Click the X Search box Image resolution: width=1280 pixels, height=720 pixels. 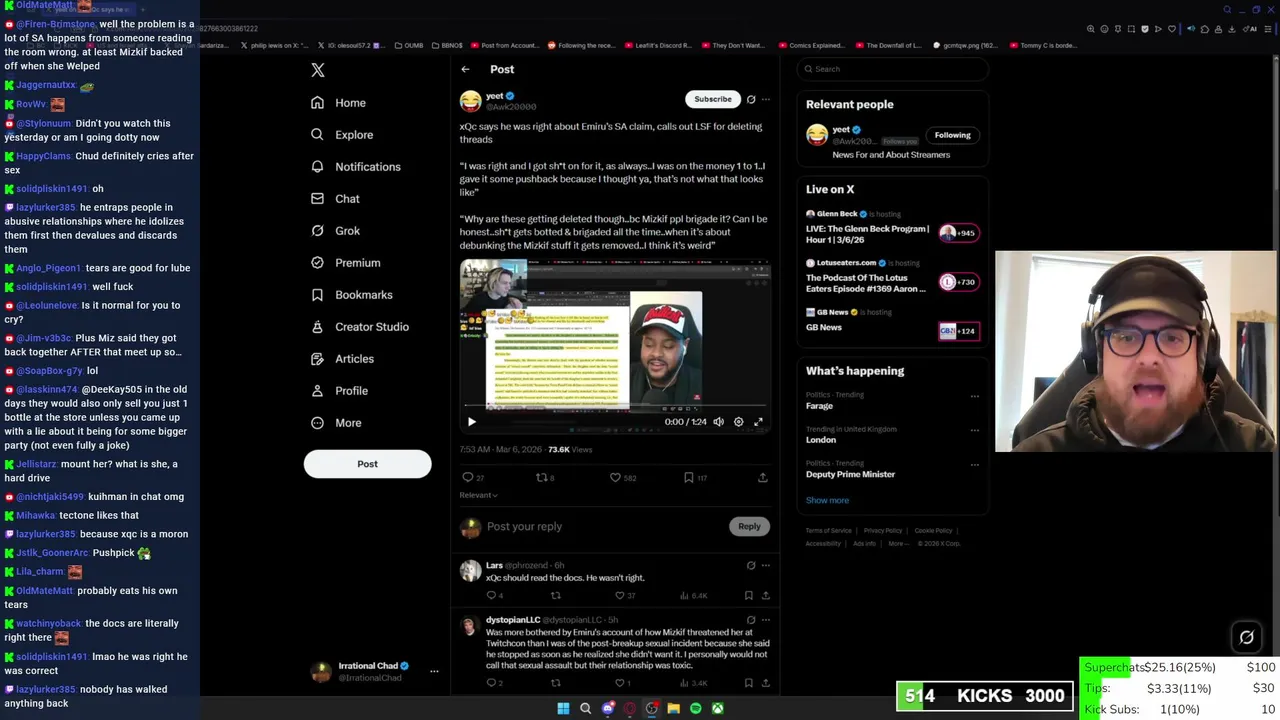tap(892, 69)
